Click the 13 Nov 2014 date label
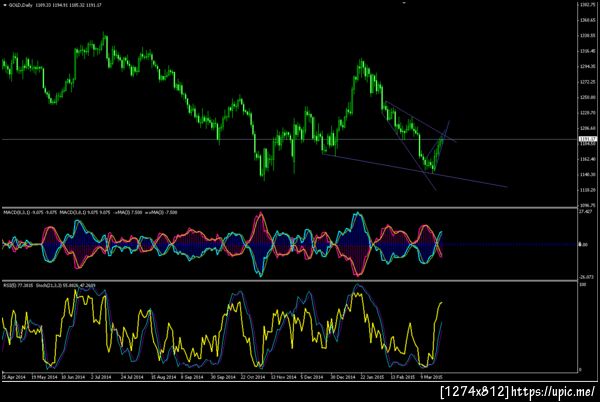600x402 pixels. click(284, 377)
